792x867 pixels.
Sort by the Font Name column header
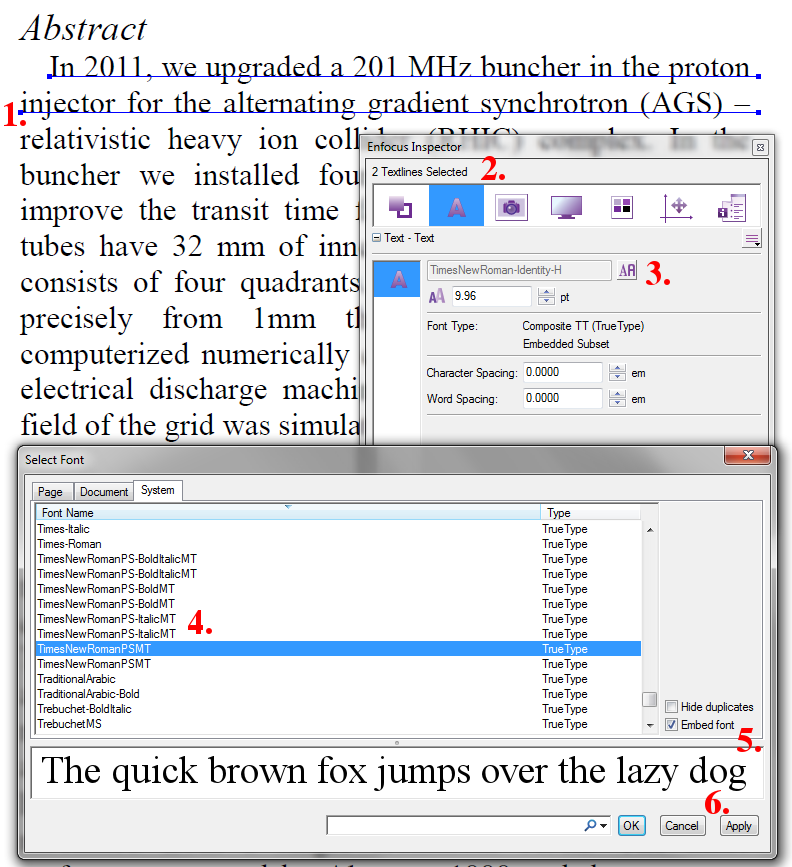pyautogui.click(x=288, y=513)
